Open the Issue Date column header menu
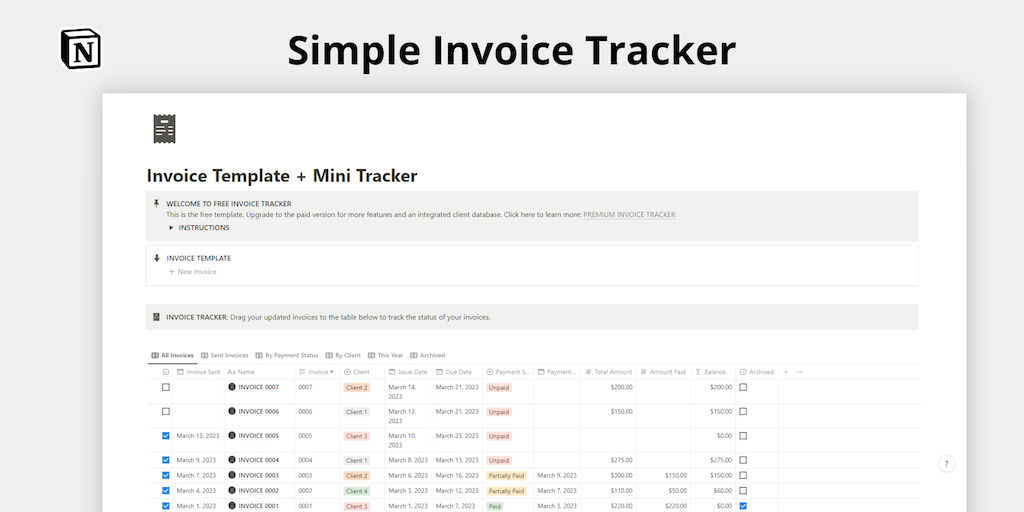 coord(408,372)
